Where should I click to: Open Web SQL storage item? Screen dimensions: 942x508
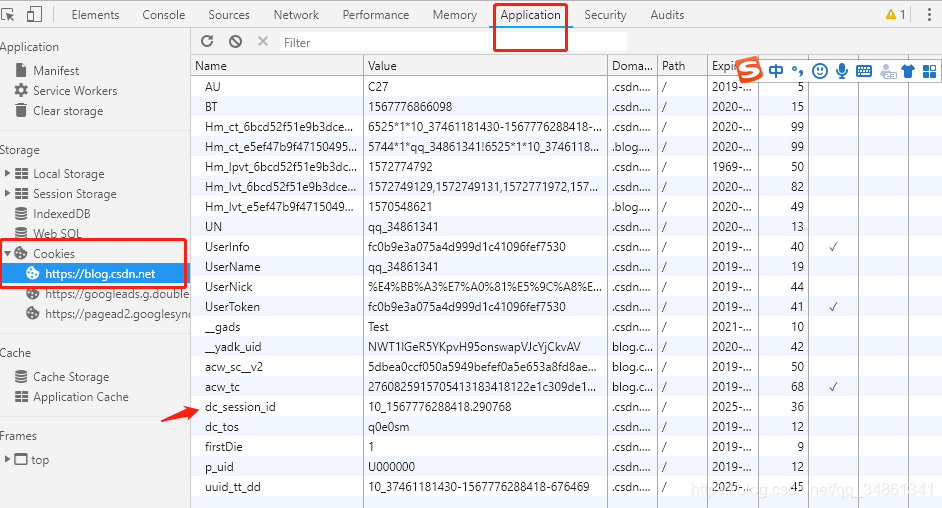(x=57, y=233)
